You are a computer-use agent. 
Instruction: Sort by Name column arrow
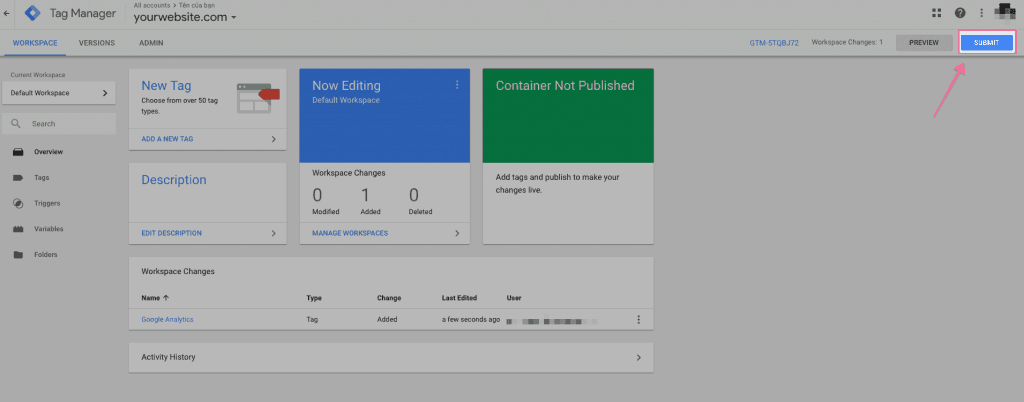coord(166,298)
